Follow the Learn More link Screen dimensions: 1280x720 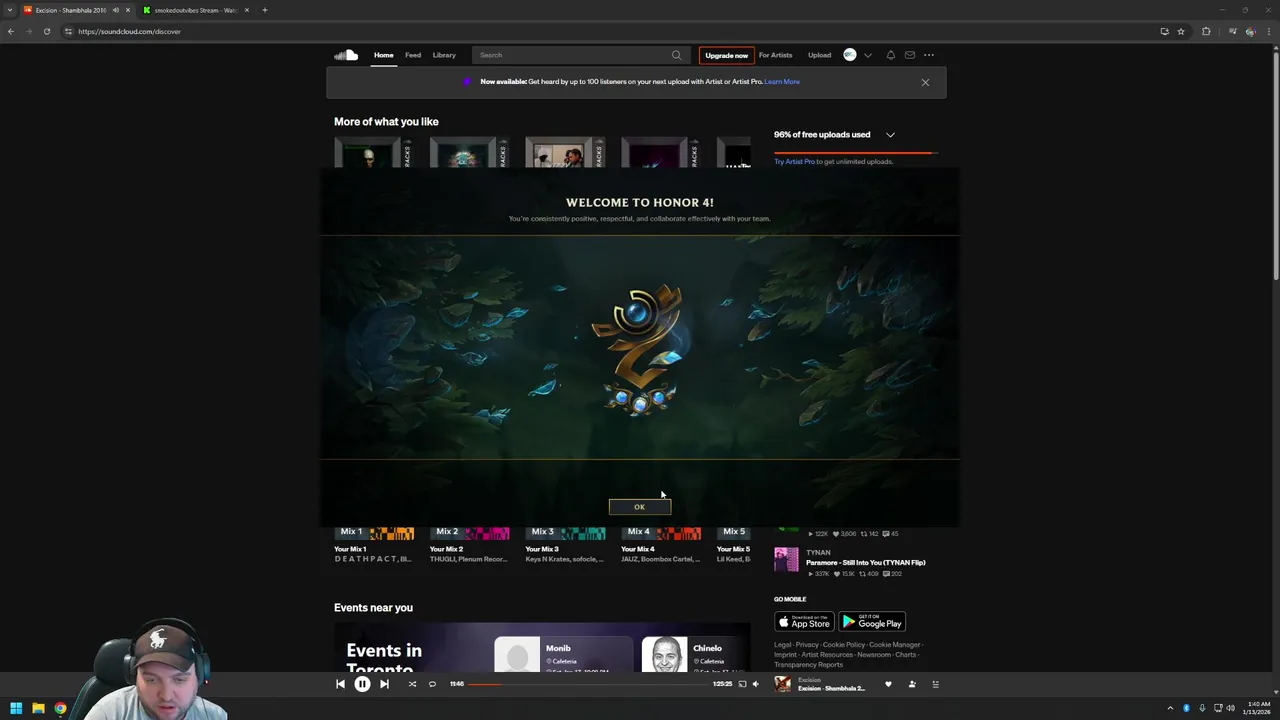pos(782,82)
